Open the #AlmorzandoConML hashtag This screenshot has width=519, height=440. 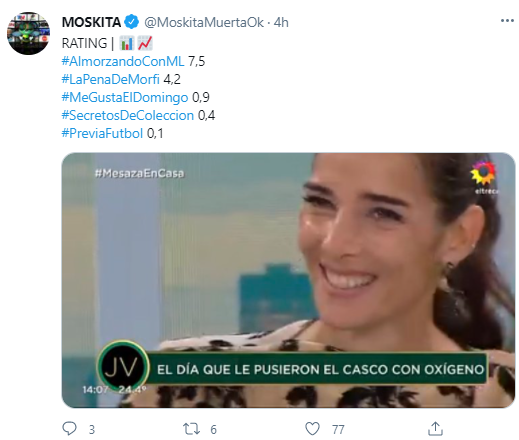coord(123,61)
